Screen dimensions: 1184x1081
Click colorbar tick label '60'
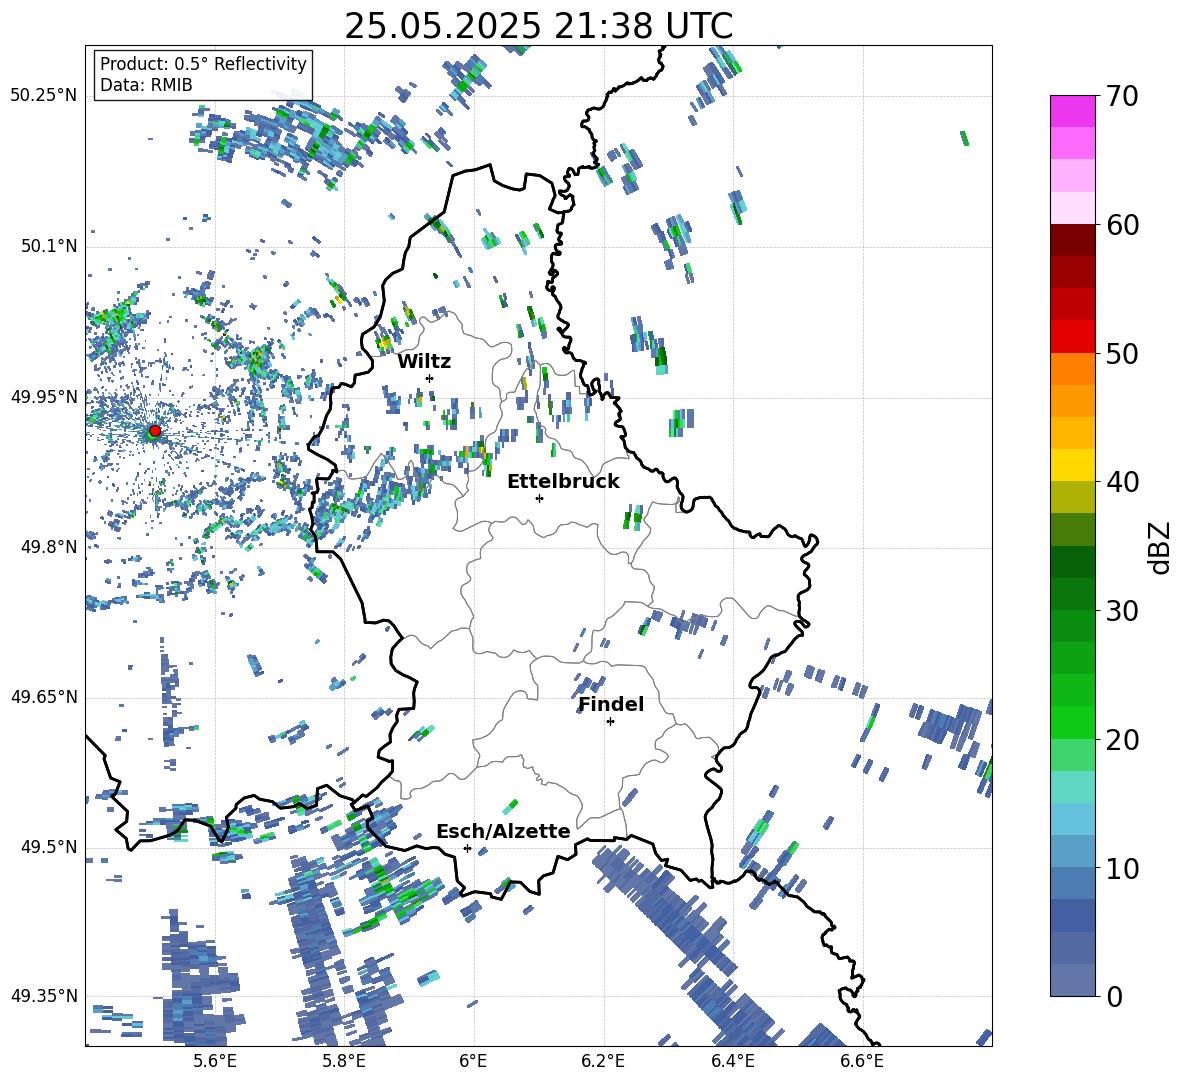click(1122, 225)
